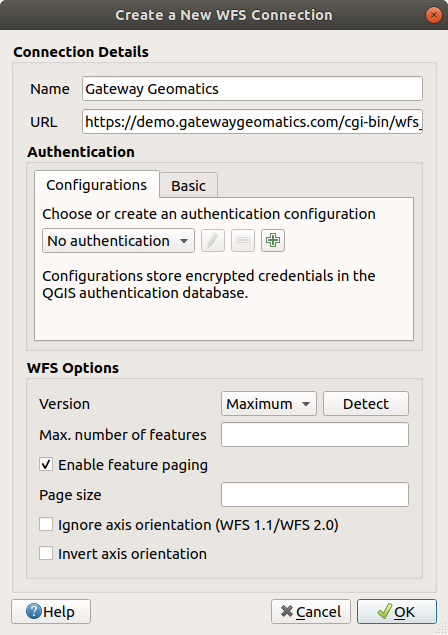Click the remove authentication configuration minus icon
Image resolution: width=448 pixels, height=635 pixels.
pos(243,241)
